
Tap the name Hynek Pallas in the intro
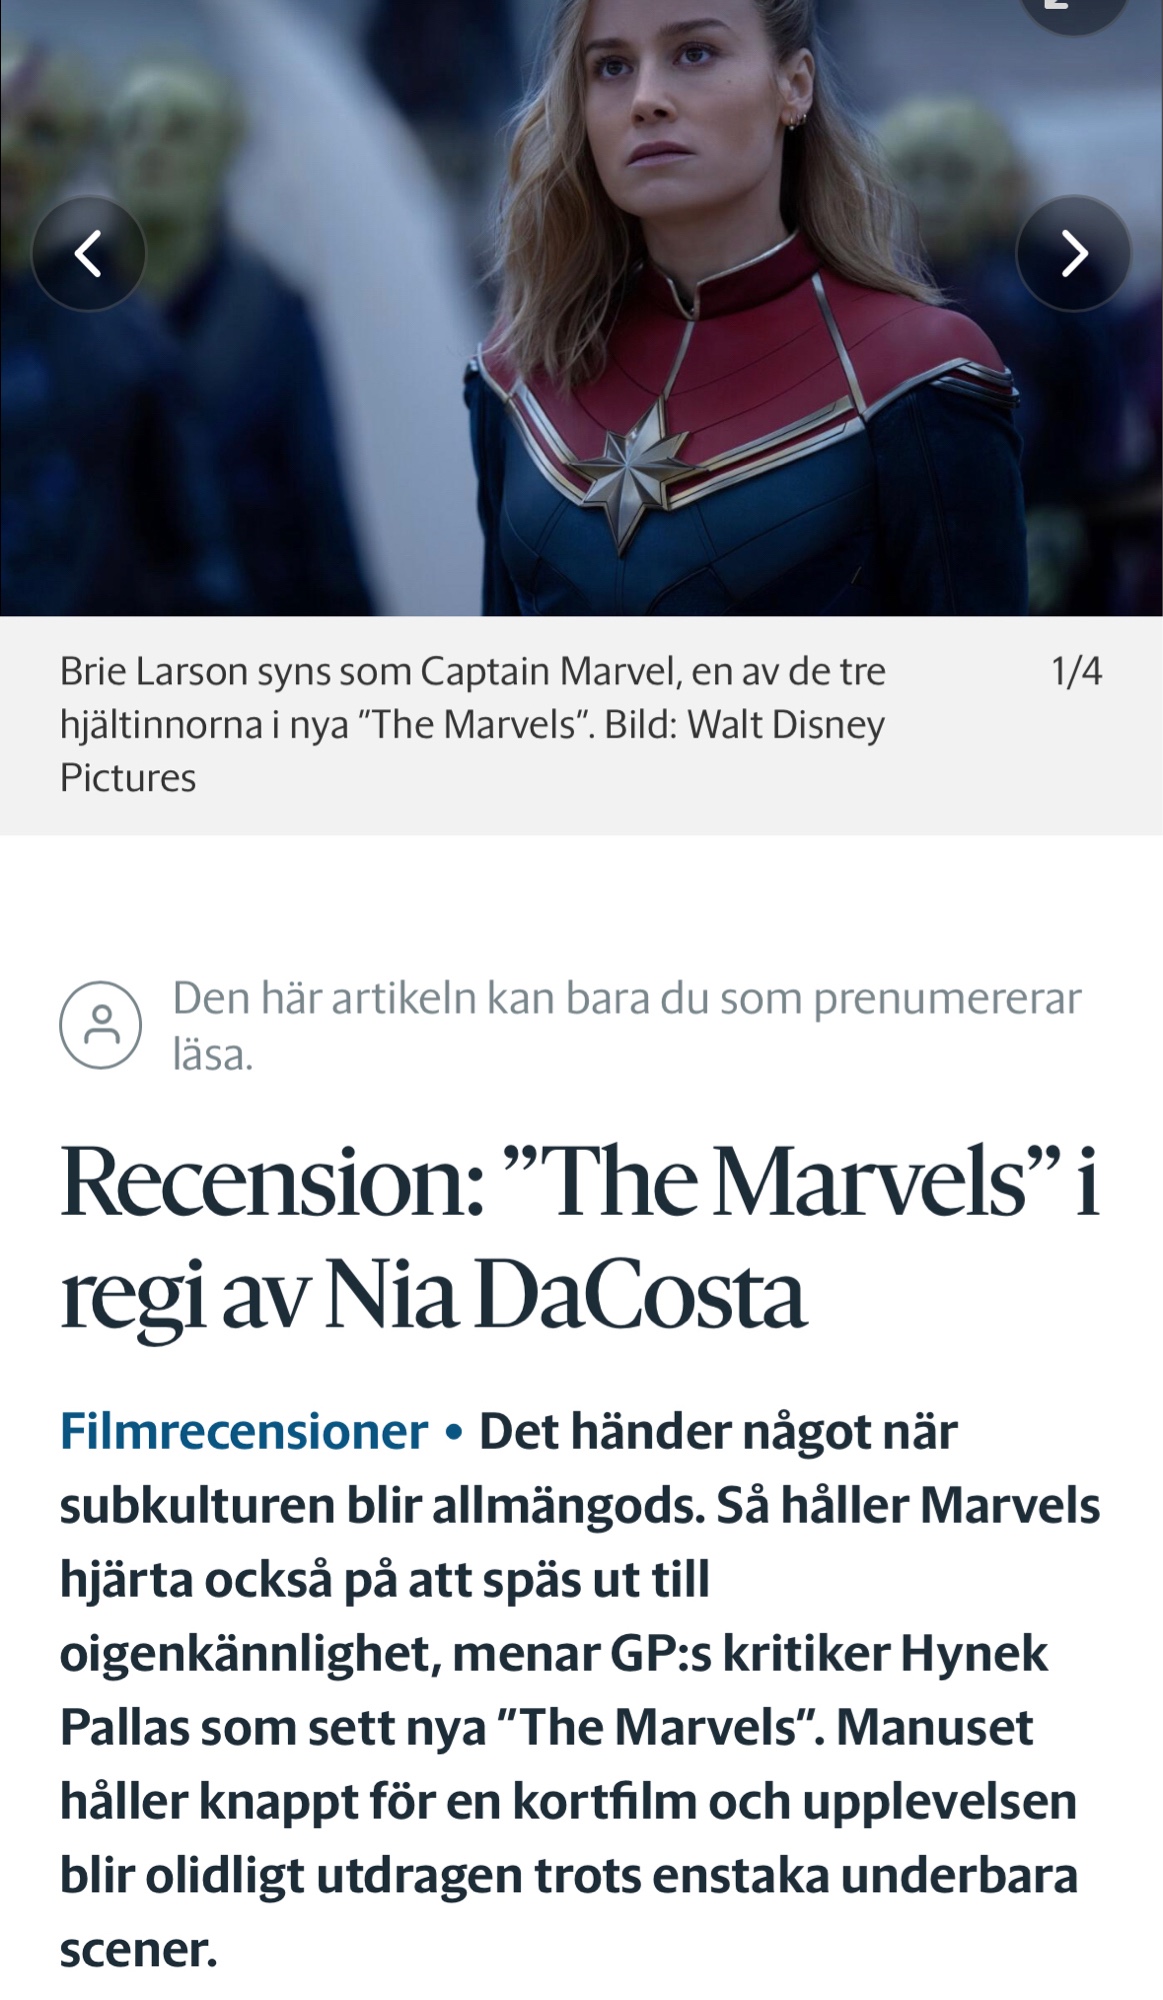point(554,1690)
